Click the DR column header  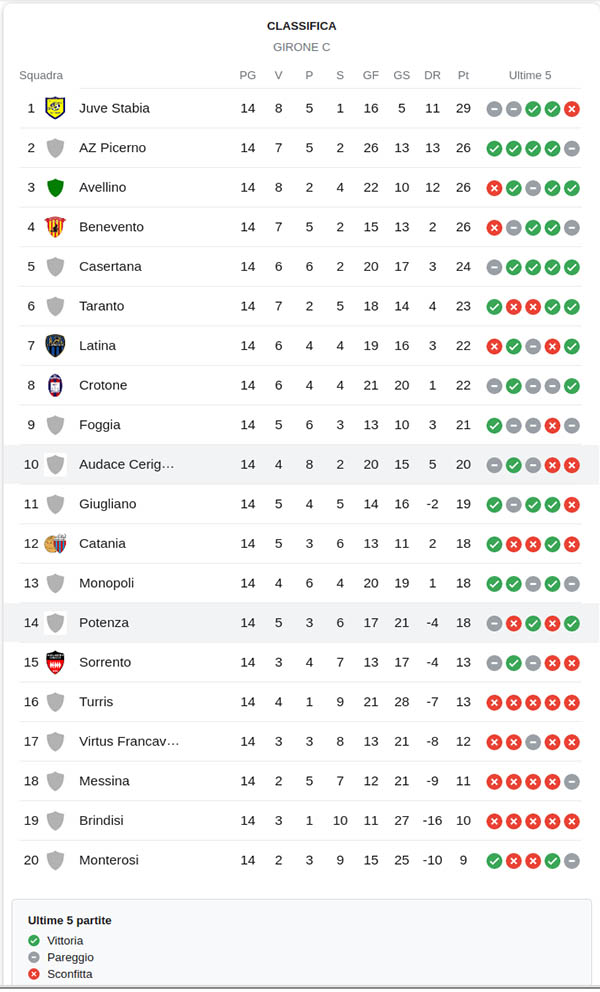(x=432, y=75)
